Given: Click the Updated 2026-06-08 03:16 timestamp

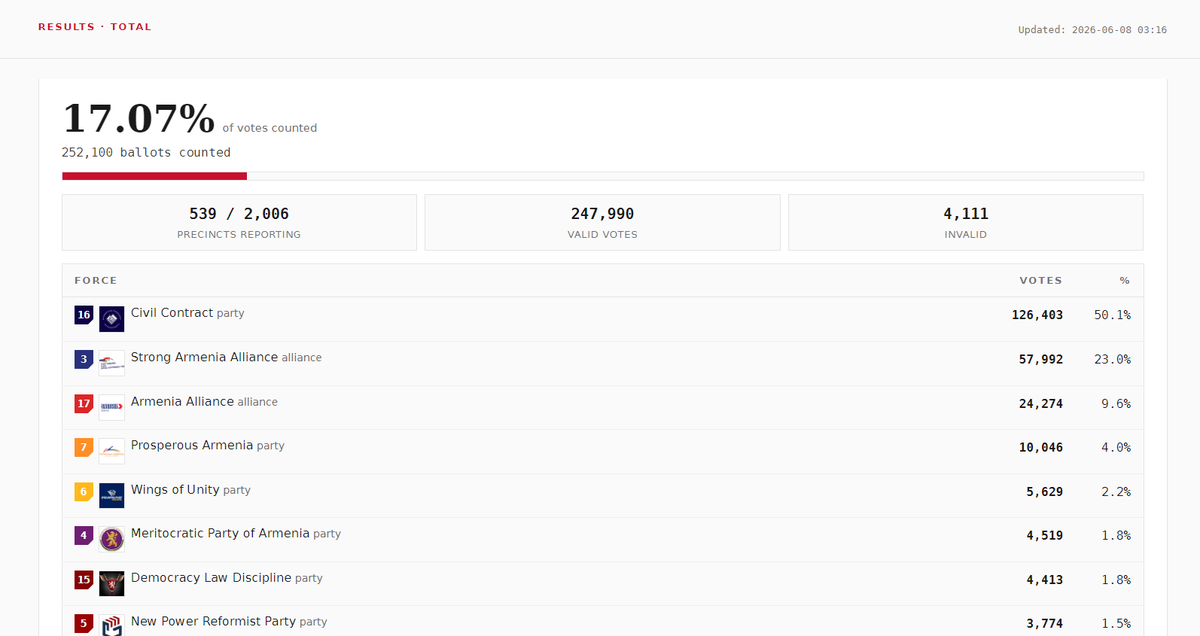Looking at the screenshot, I should 1092,30.
